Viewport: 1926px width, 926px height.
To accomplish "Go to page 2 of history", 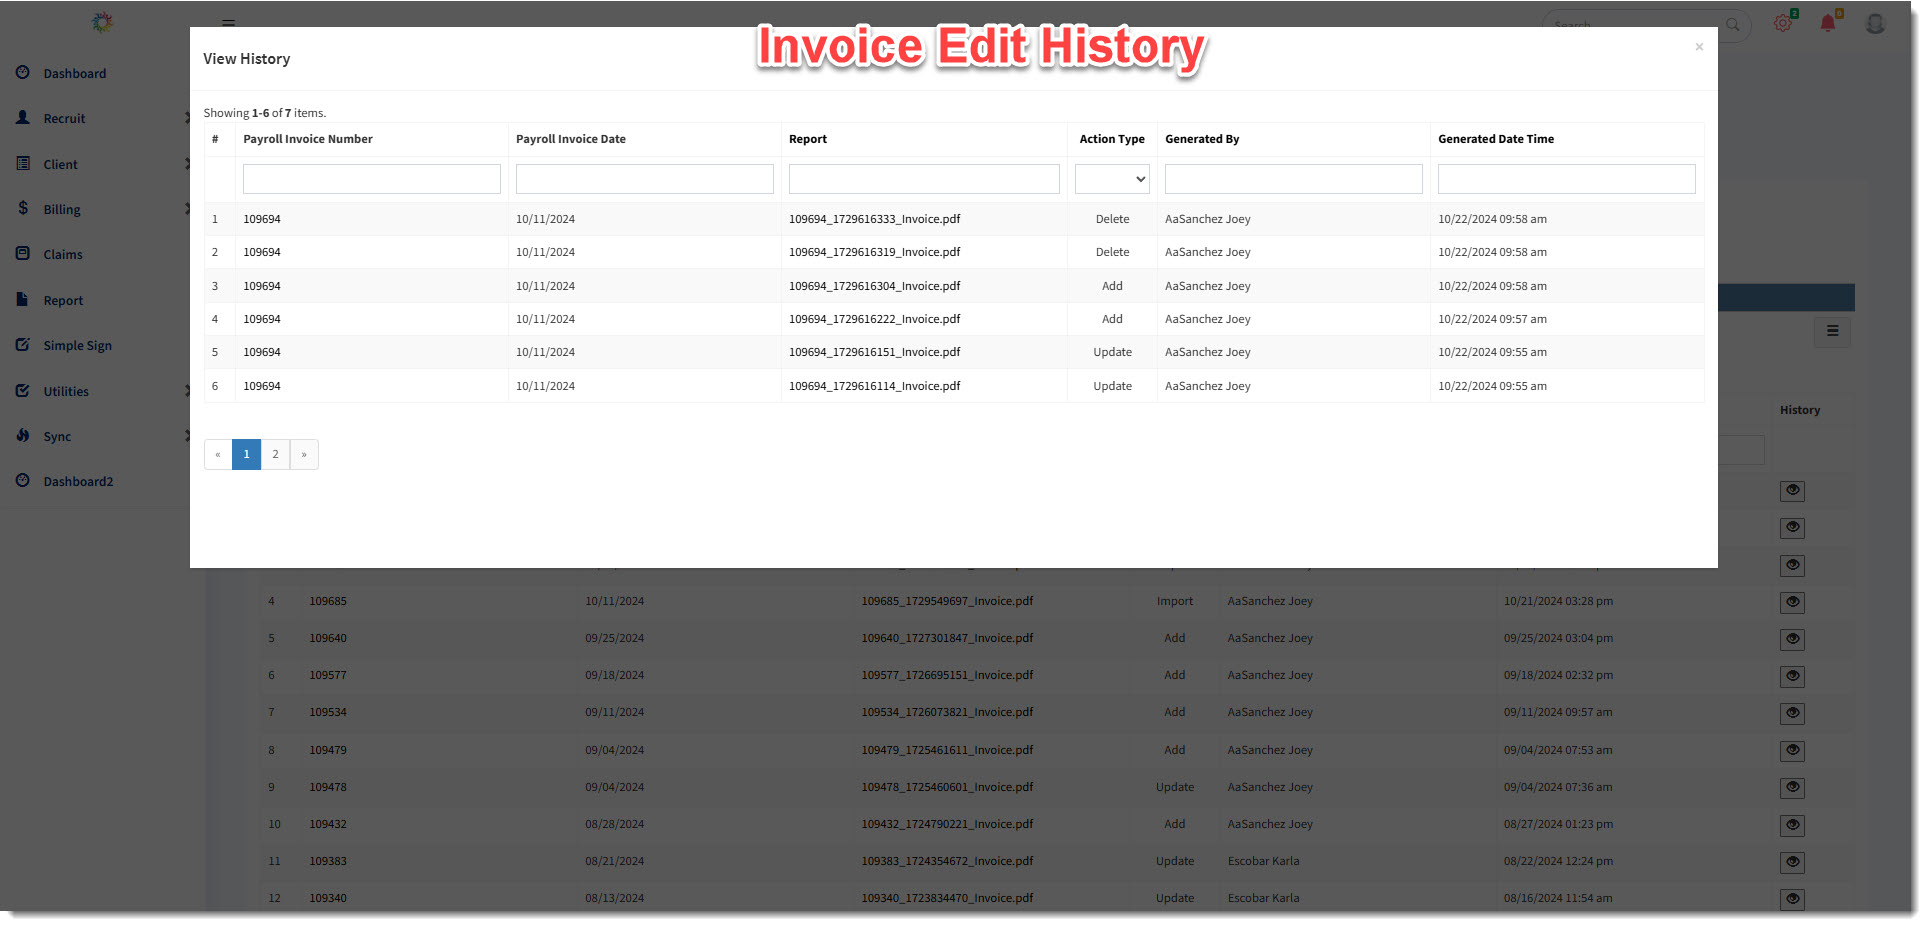I will coord(275,454).
